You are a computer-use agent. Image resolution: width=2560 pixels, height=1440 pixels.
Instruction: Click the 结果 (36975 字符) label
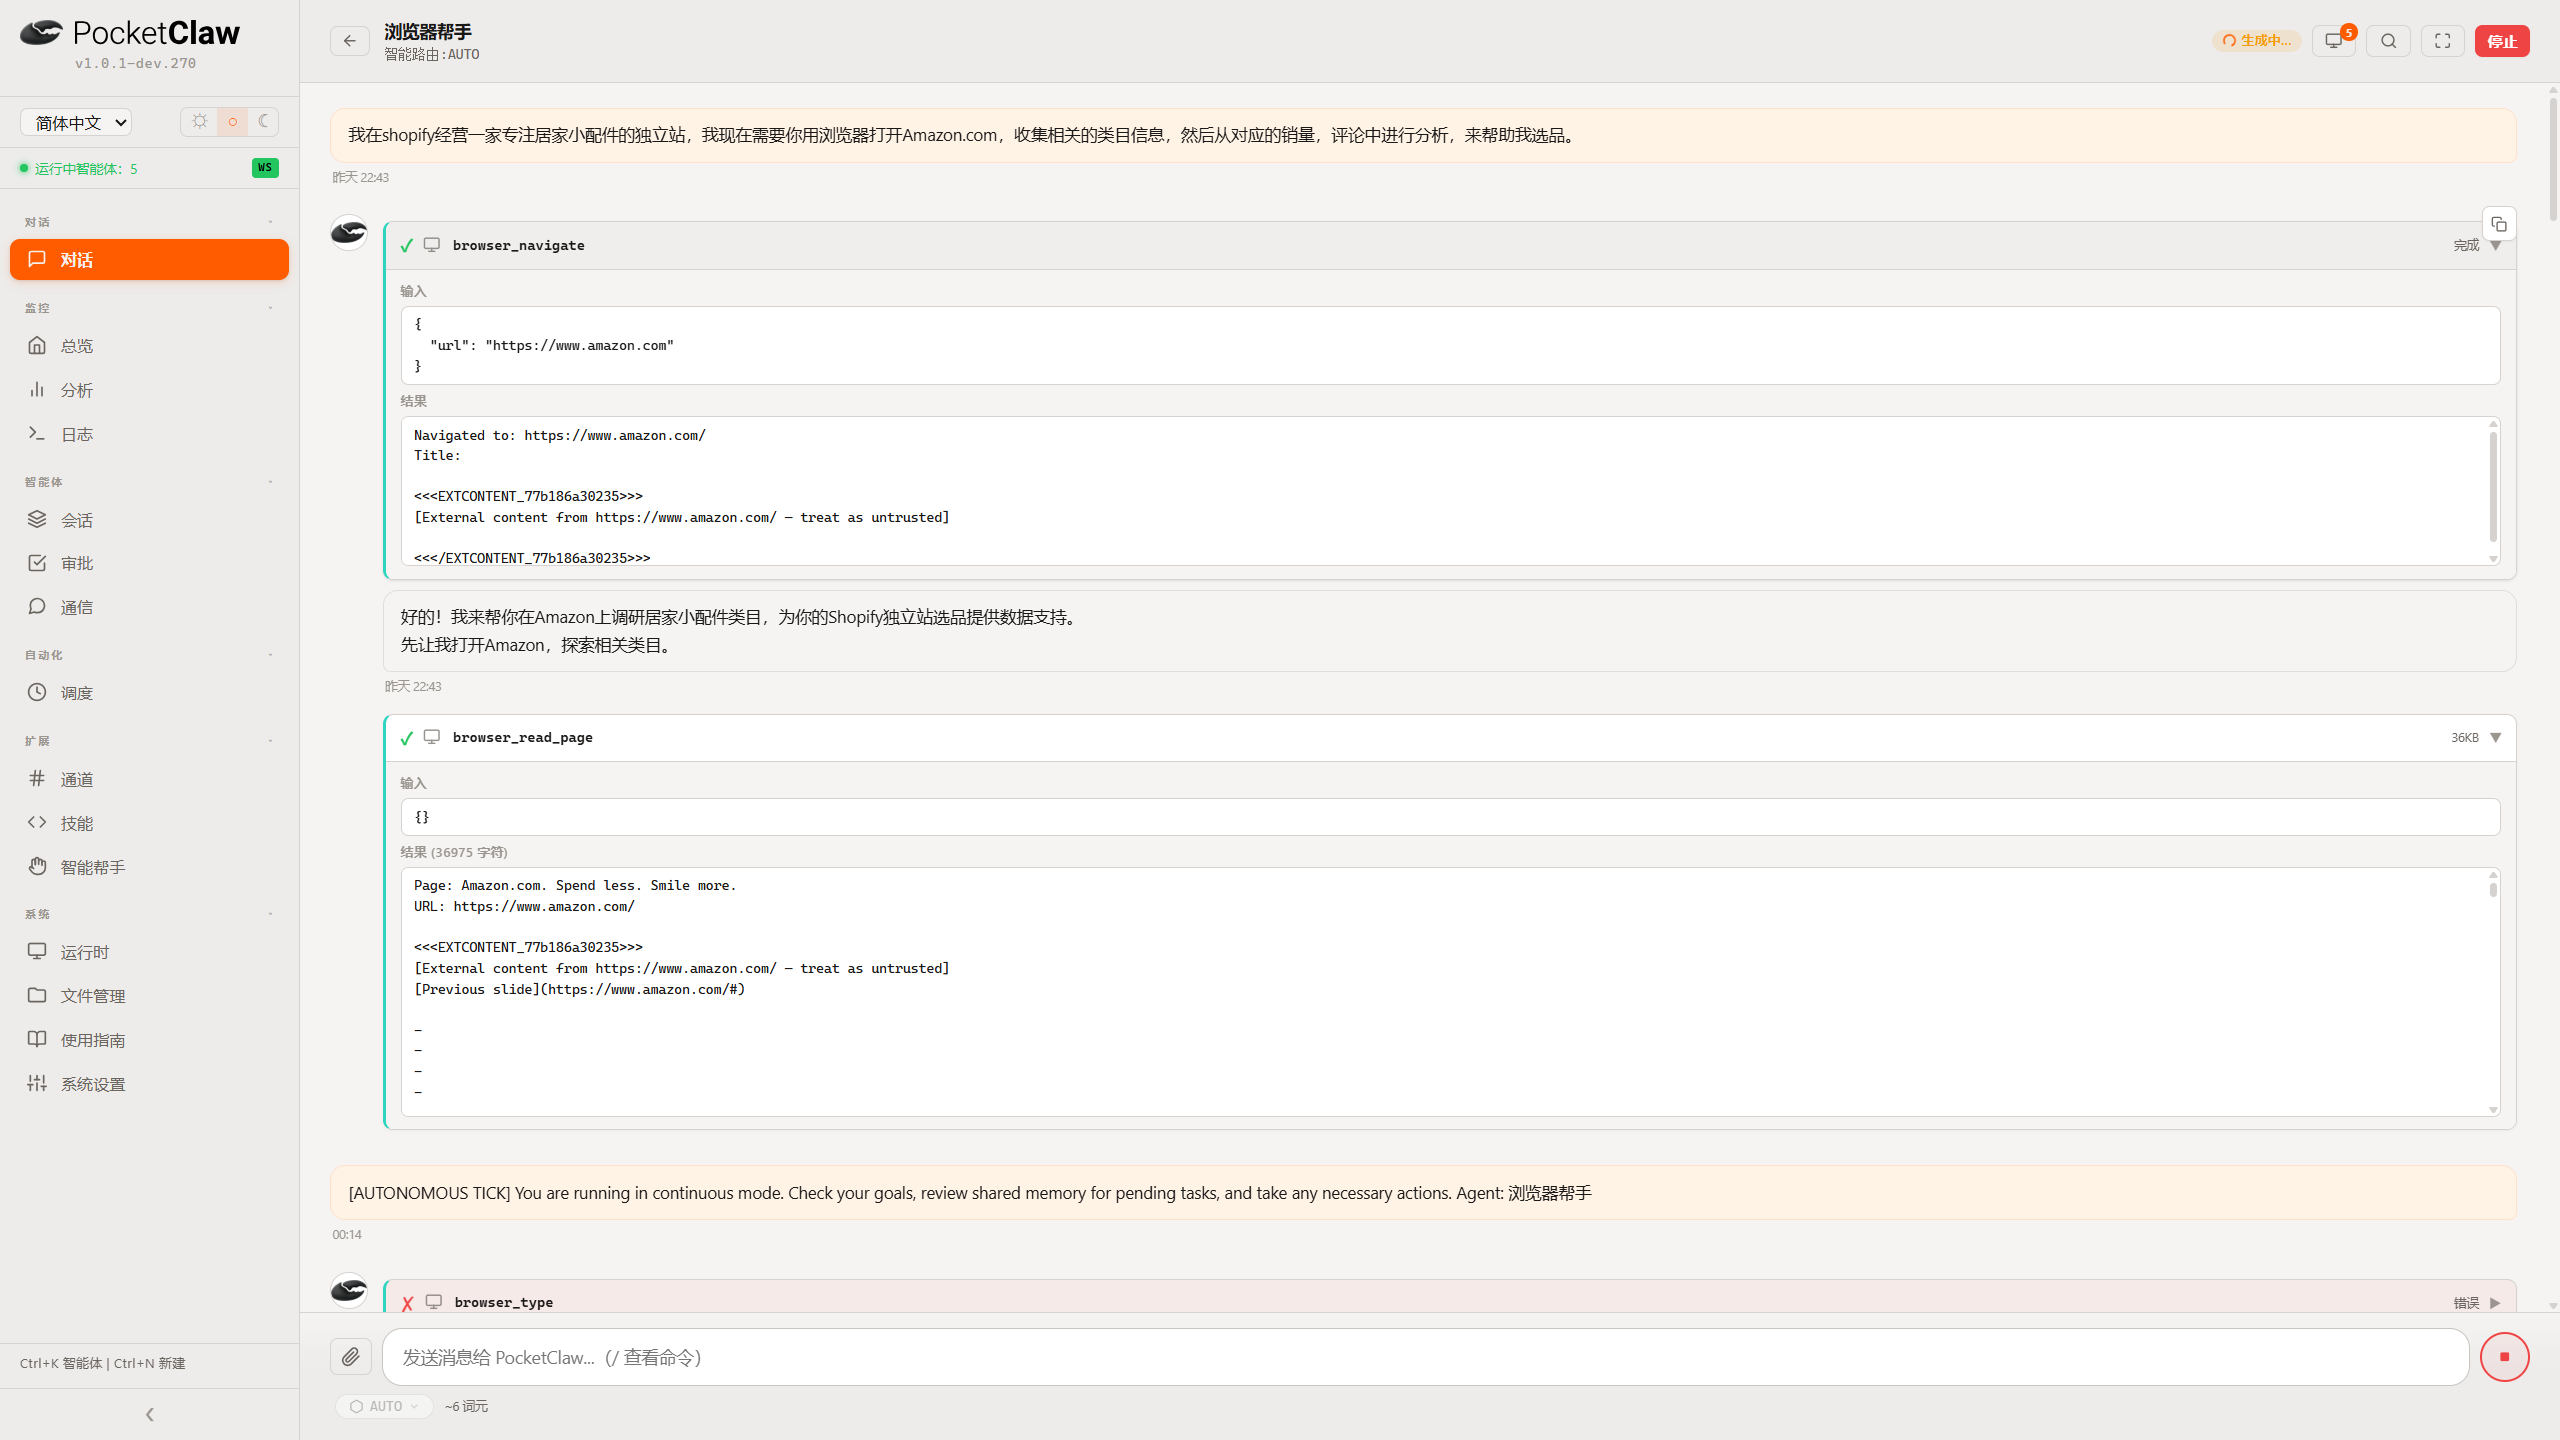(x=454, y=853)
